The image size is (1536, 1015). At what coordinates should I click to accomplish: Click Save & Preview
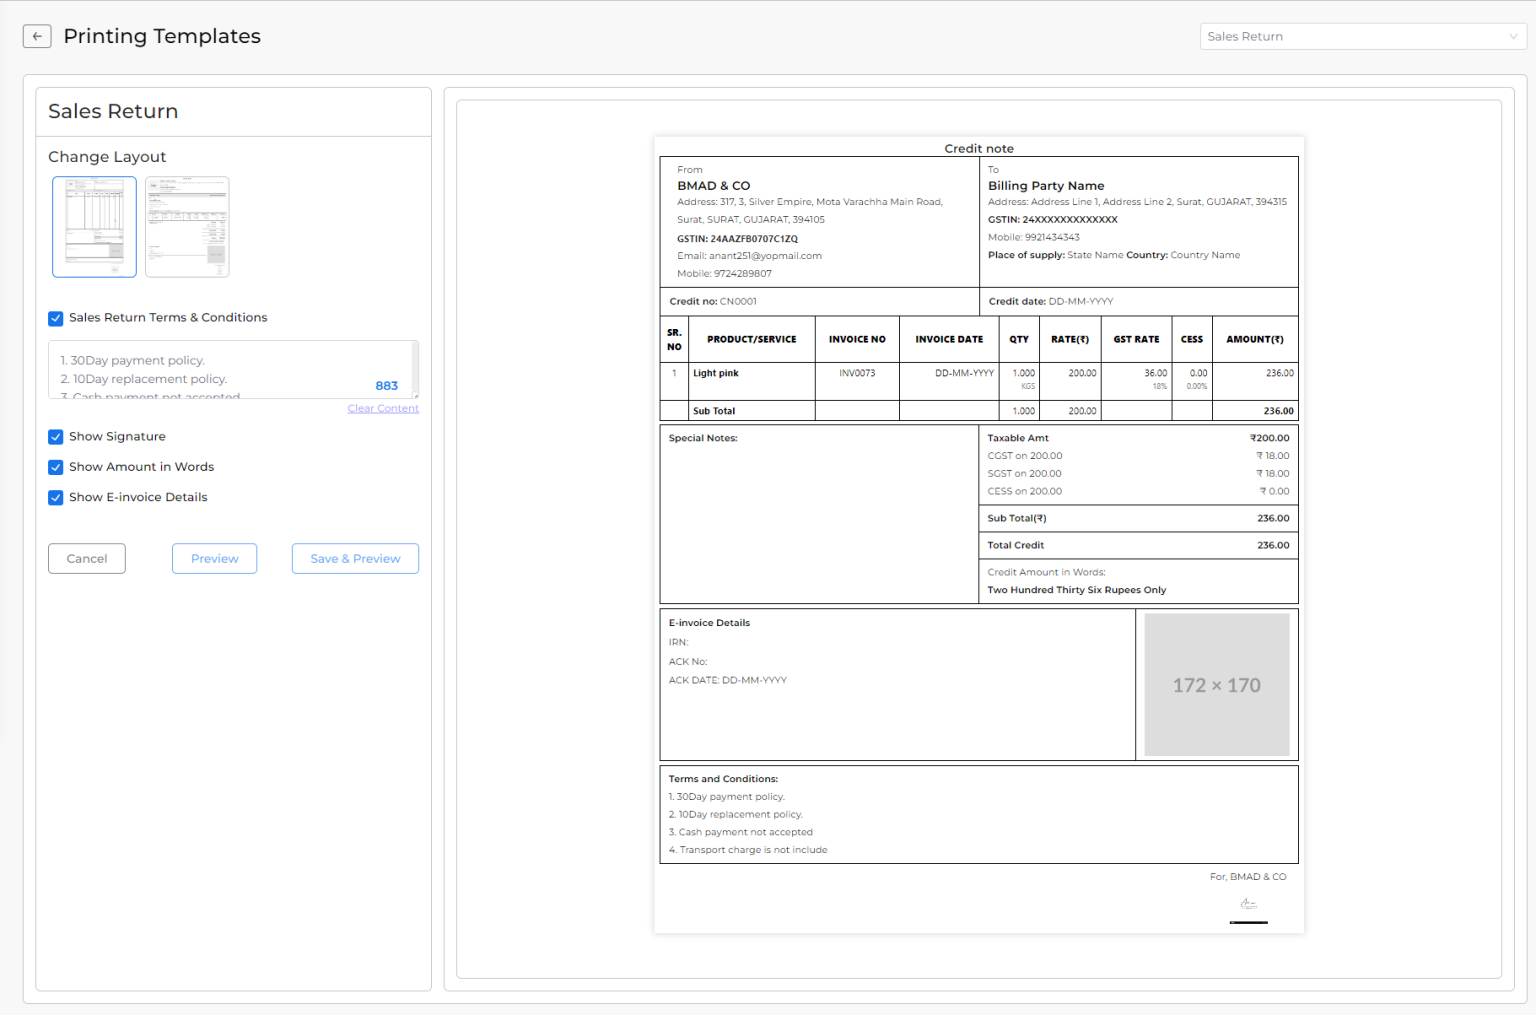pyautogui.click(x=355, y=558)
